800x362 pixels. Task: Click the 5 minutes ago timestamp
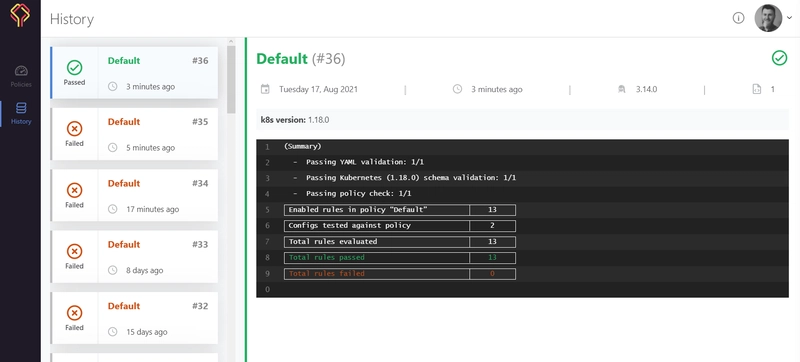pos(151,148)
